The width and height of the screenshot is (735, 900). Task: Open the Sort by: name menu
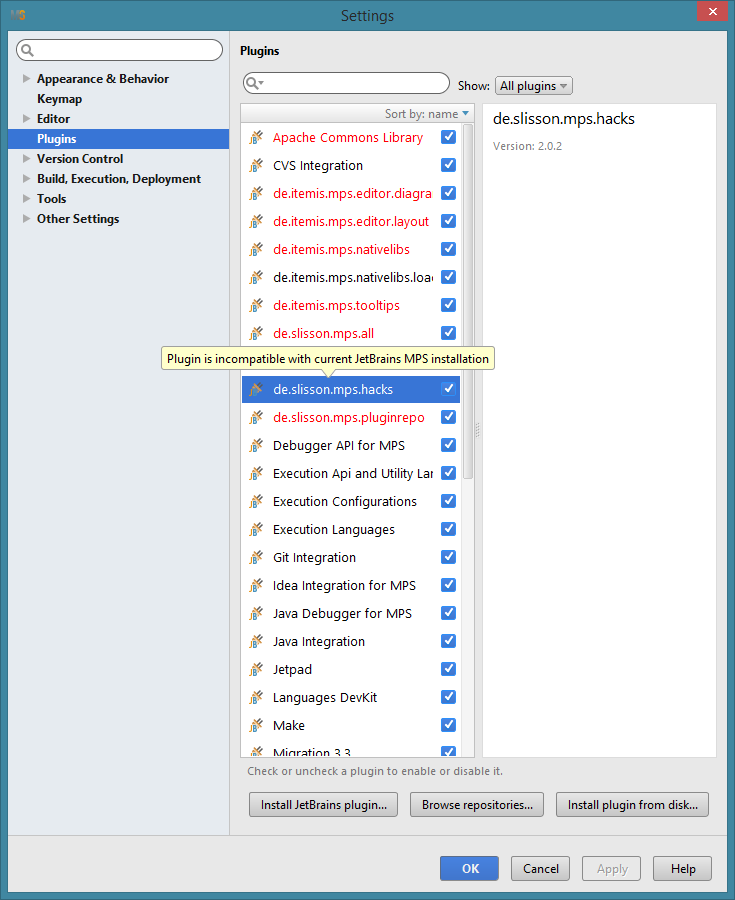[x=426, y=114]
